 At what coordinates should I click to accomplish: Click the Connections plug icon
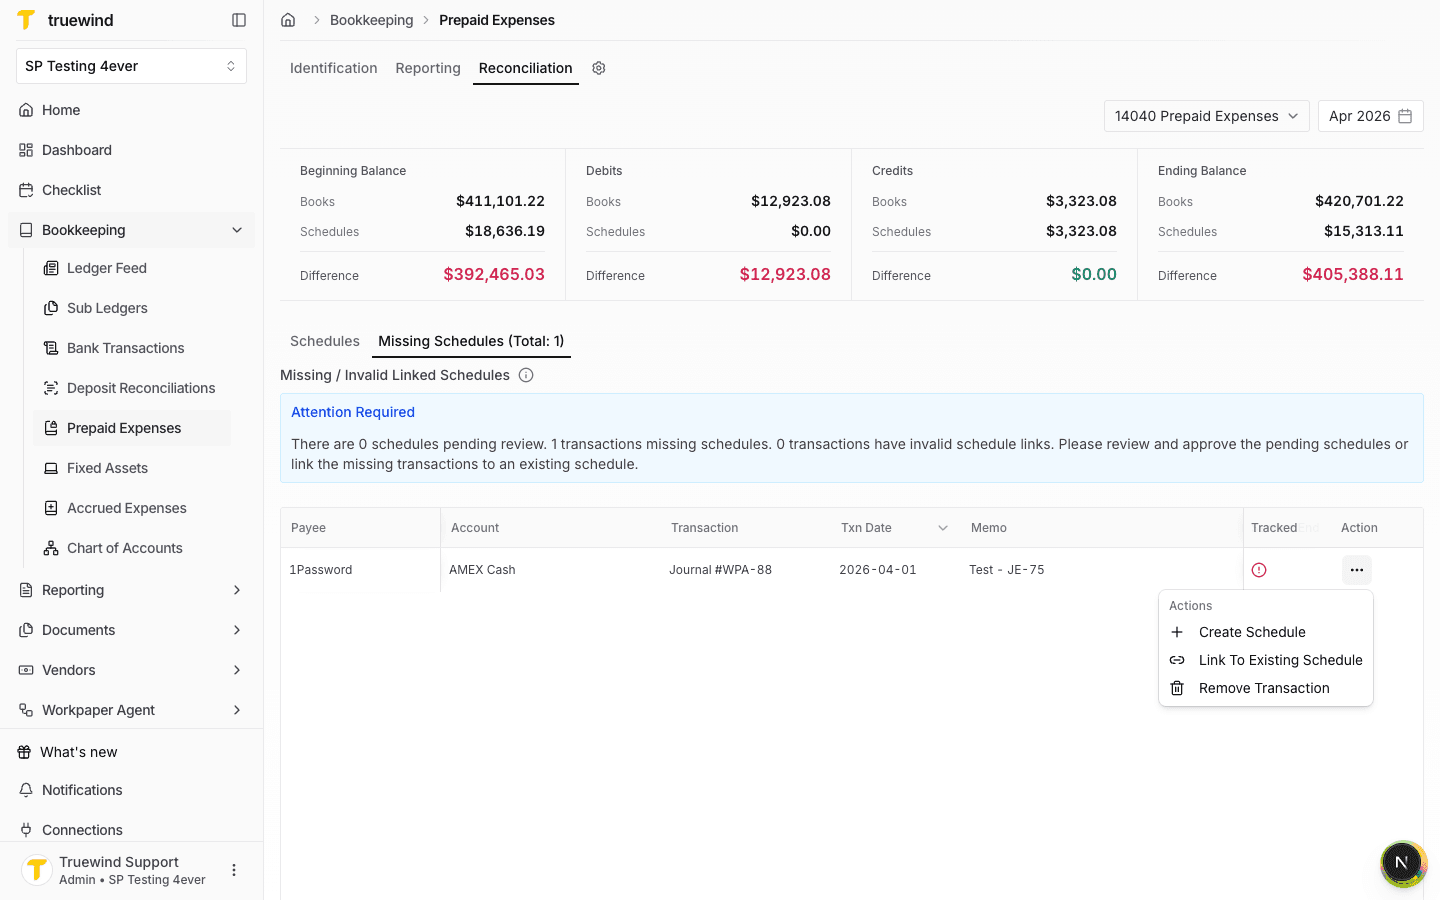[26, 830]
